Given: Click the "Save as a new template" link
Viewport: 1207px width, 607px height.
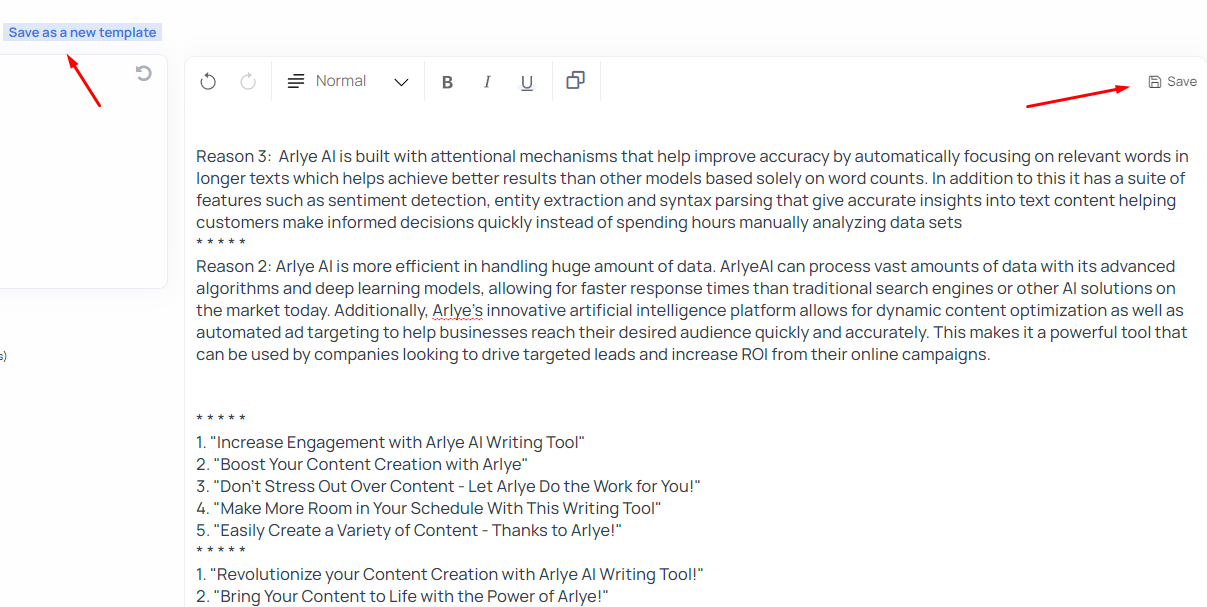Looking at the screenshot, I should pos(82,32).
